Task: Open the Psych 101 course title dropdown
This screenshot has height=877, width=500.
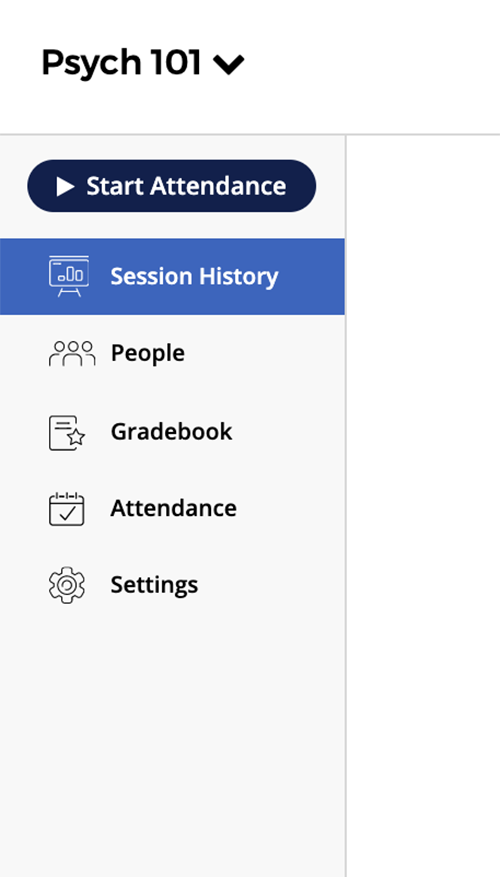Action: coord(143,62)
